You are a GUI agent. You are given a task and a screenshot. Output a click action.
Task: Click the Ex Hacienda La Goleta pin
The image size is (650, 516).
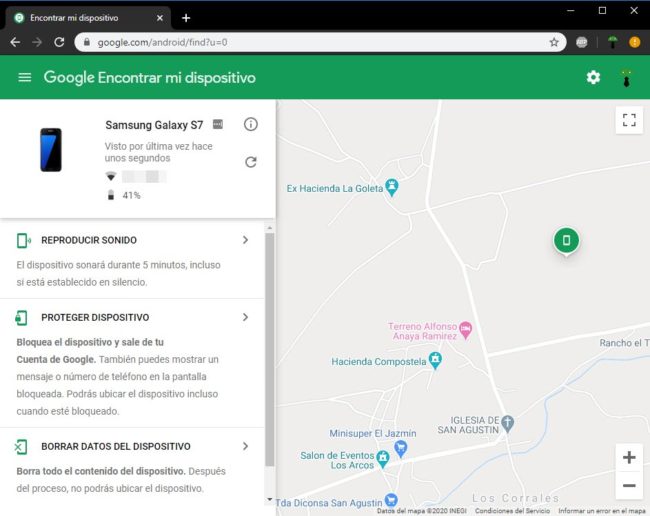[392, 187]
